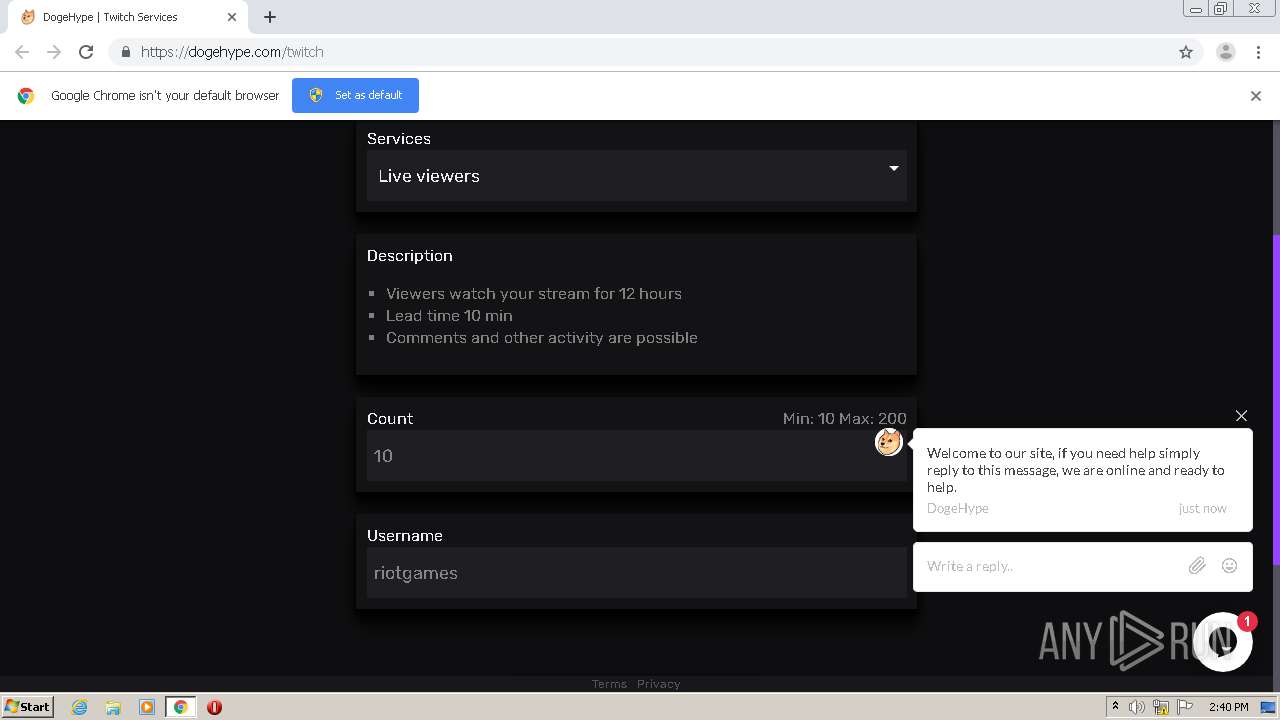
Task: Click the Set as default button
Action: coord(355,95)
